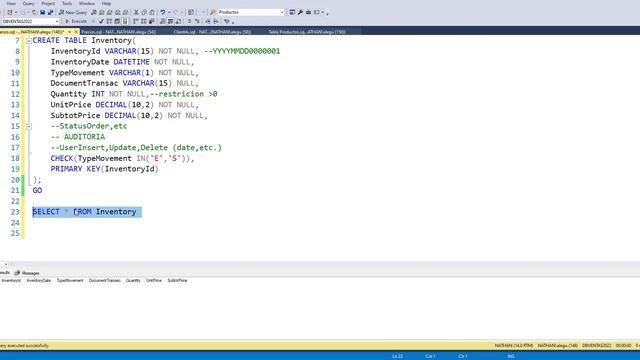Click the TypeMovement column header

point(70,280)
